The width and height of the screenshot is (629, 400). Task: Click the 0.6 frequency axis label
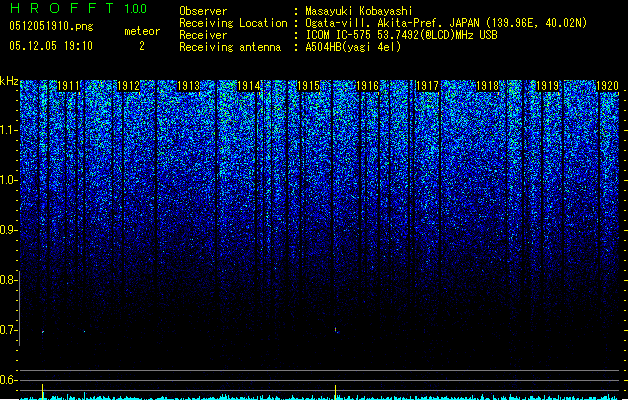(x=9, y=380)
